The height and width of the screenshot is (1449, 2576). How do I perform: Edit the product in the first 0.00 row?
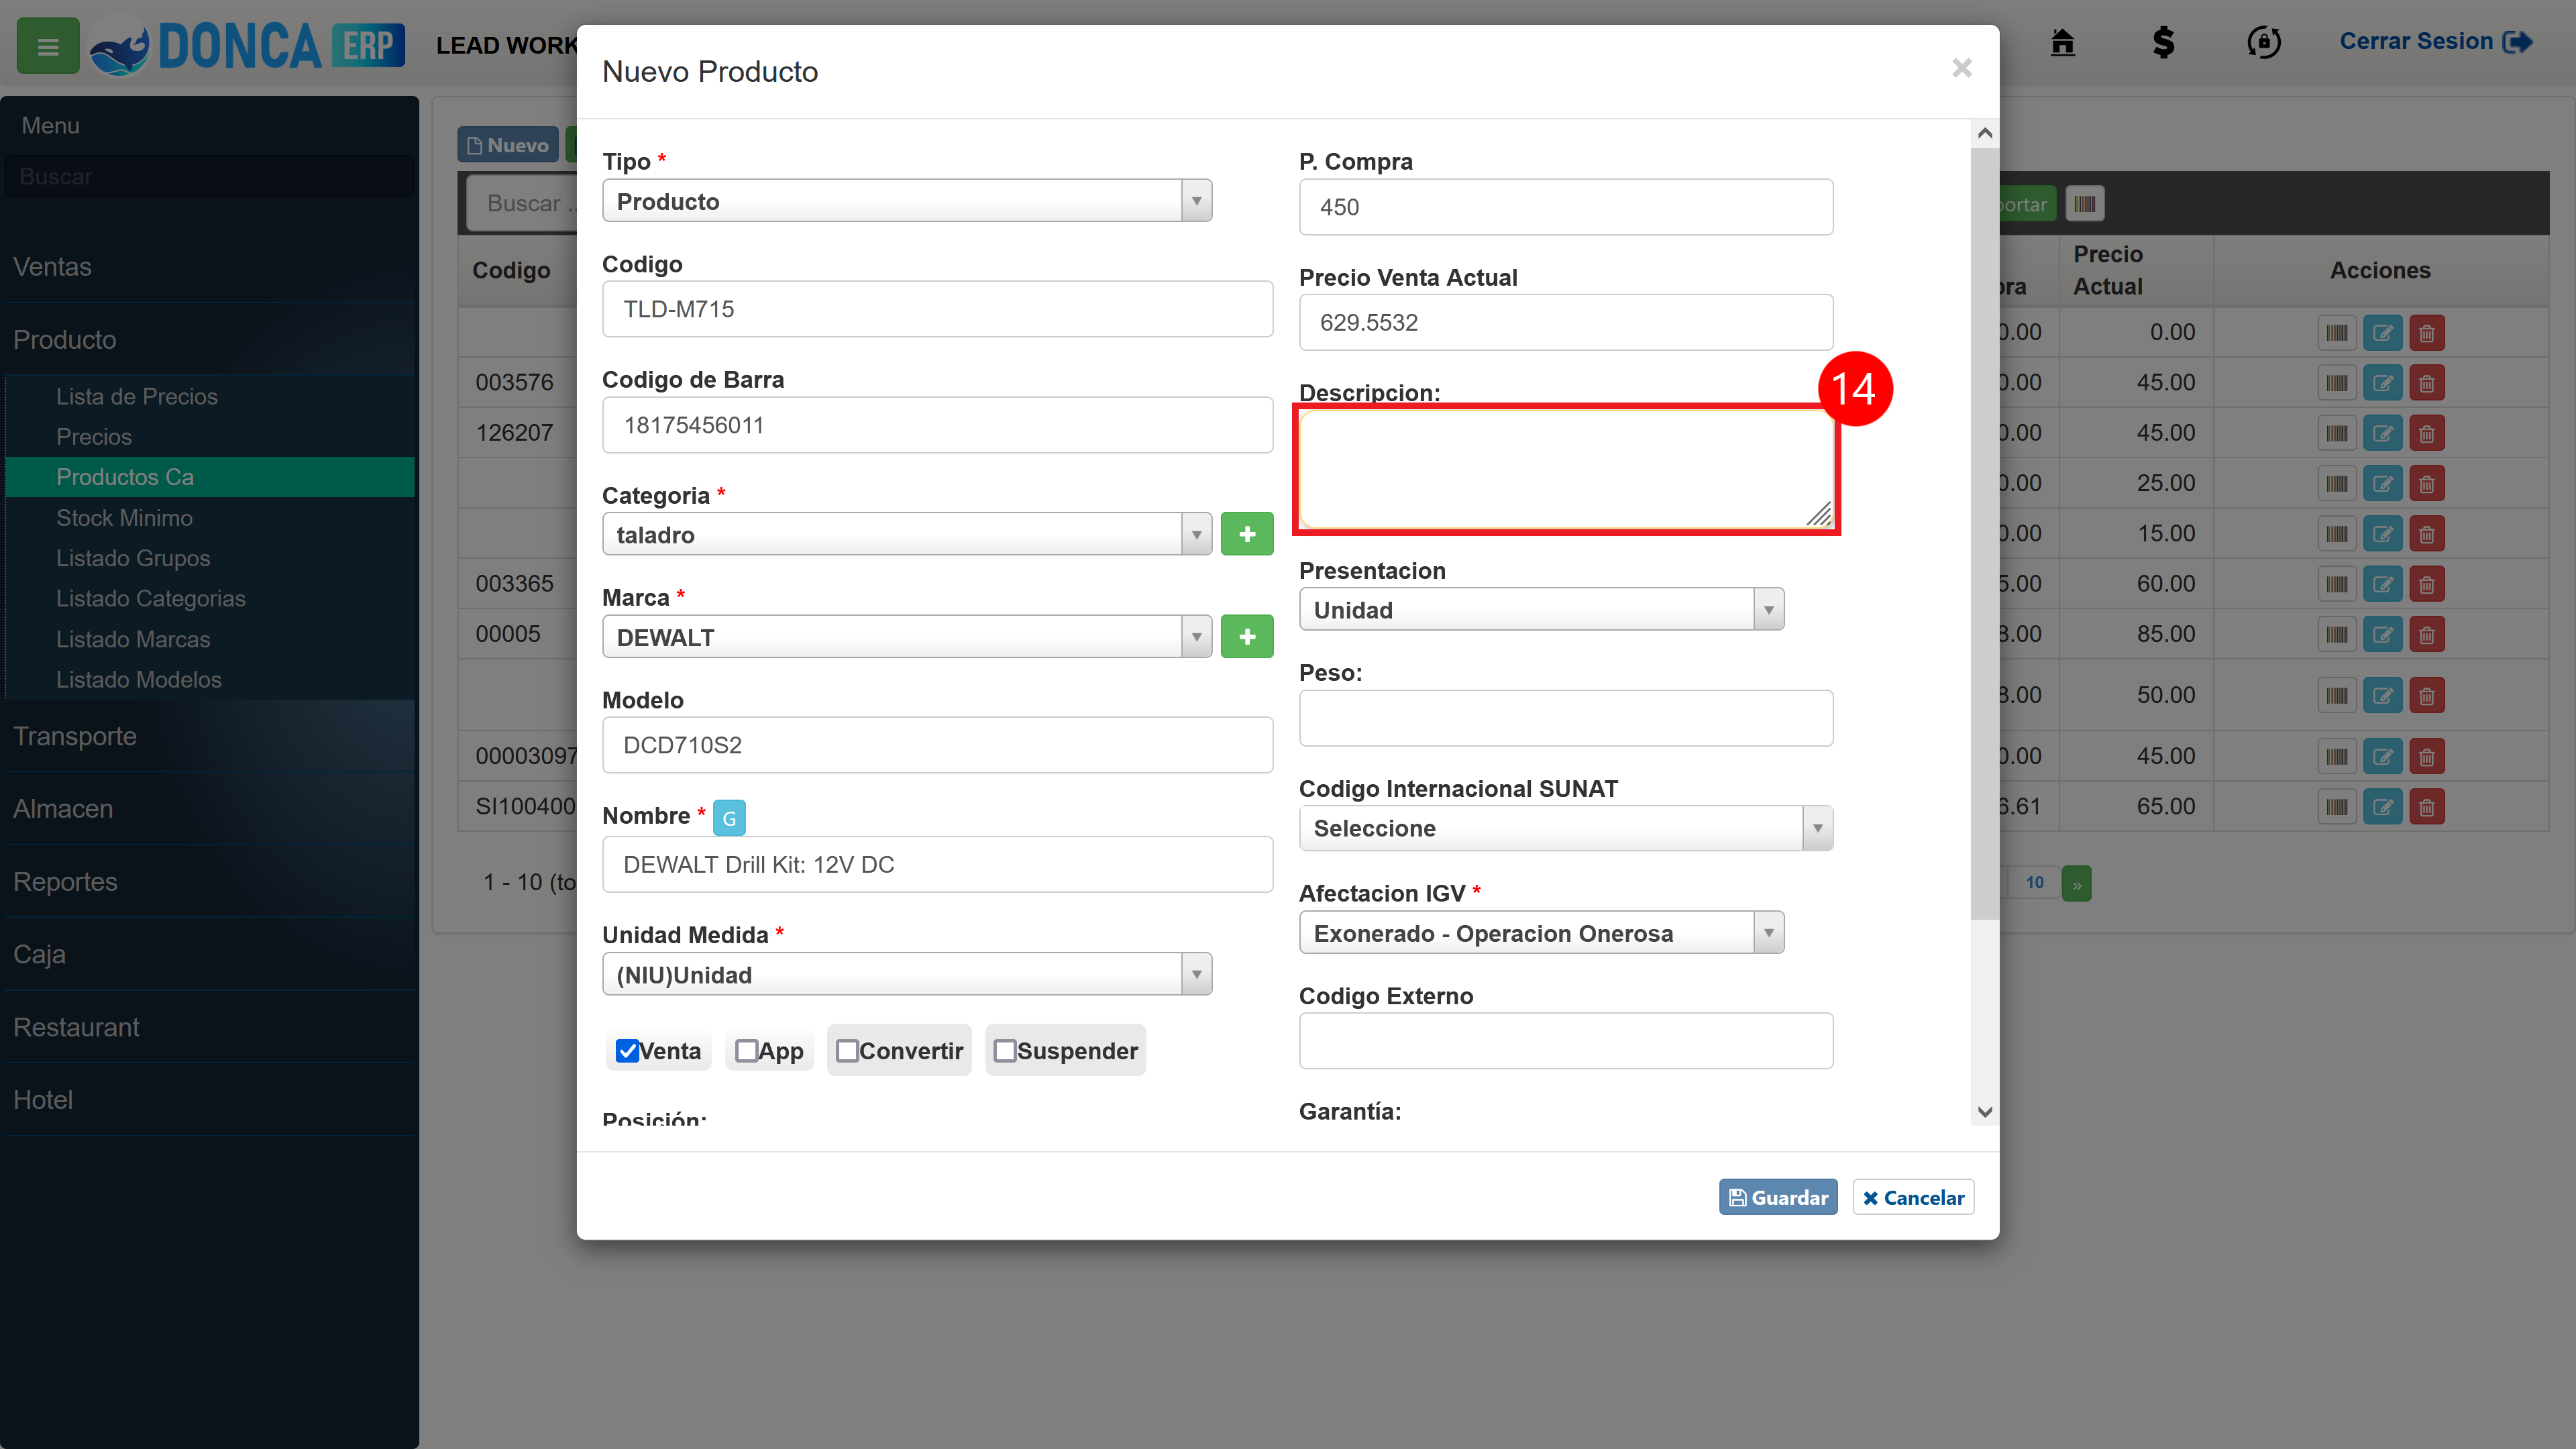click(2382, 332)
